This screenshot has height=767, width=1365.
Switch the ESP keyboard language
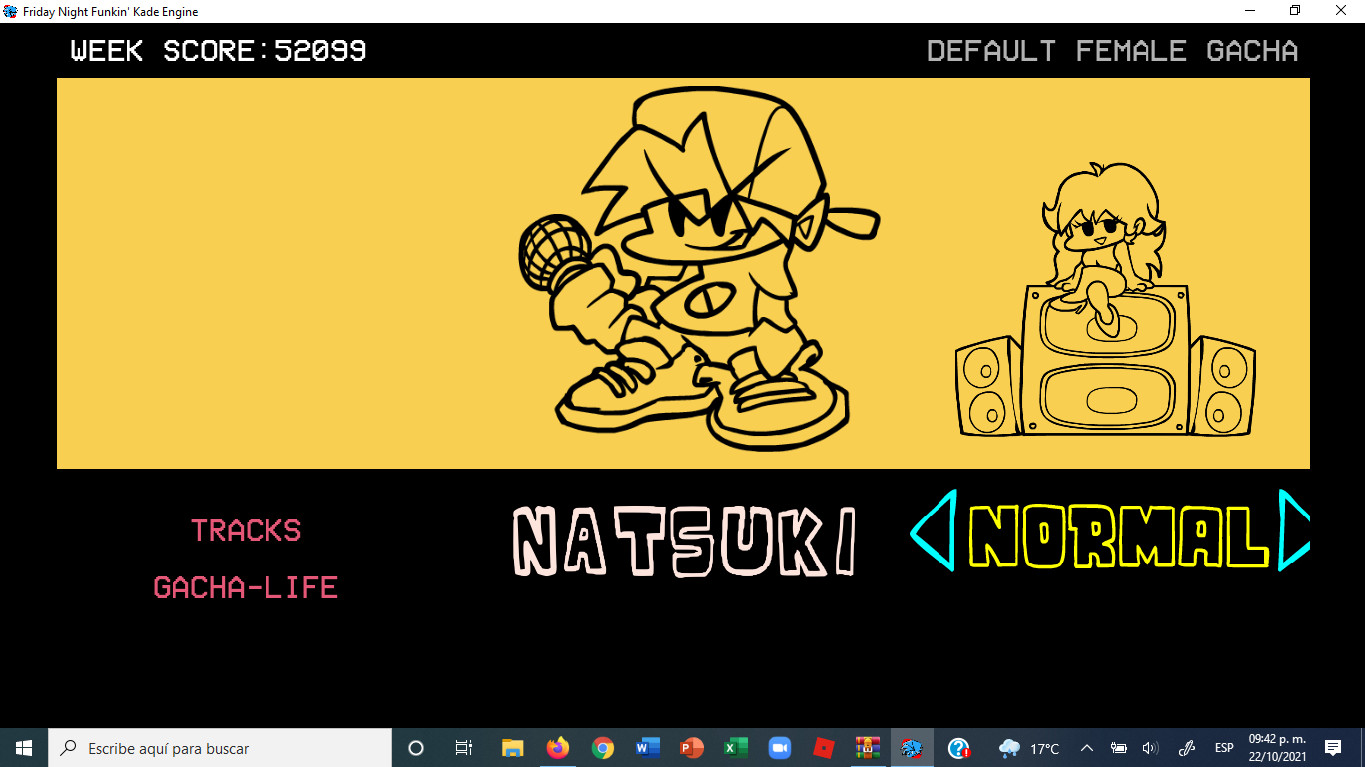pyautogui.click(x=1224, y=748)
